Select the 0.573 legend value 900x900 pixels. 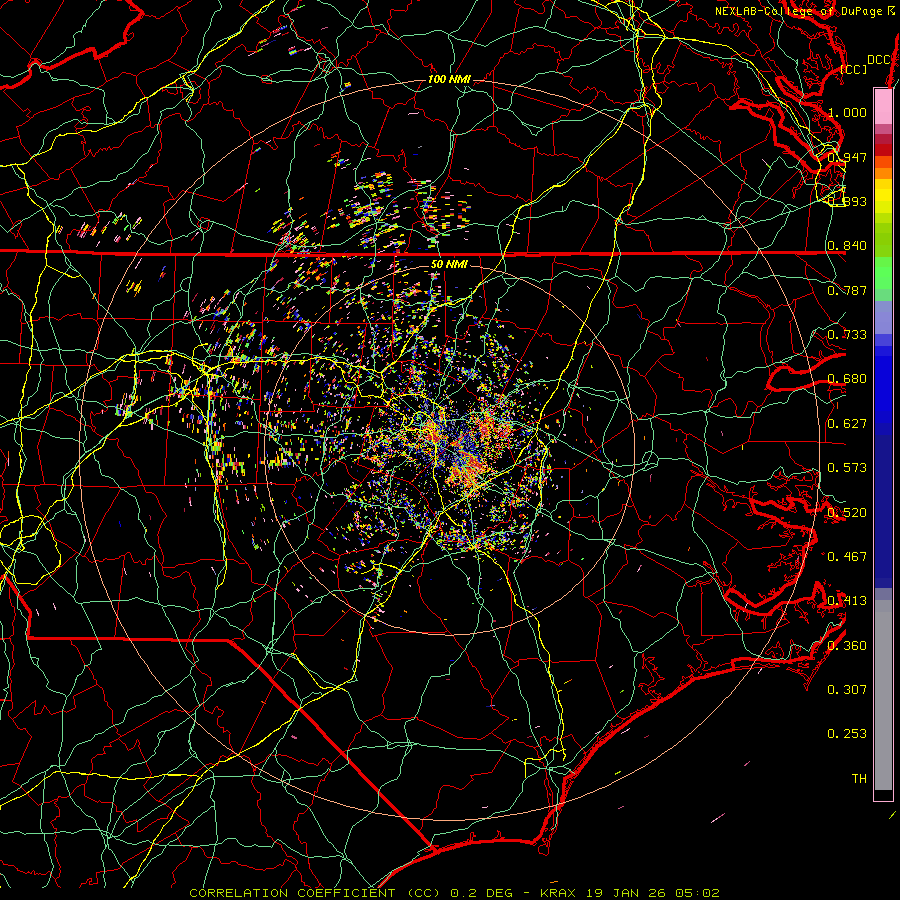click(847, 468)
